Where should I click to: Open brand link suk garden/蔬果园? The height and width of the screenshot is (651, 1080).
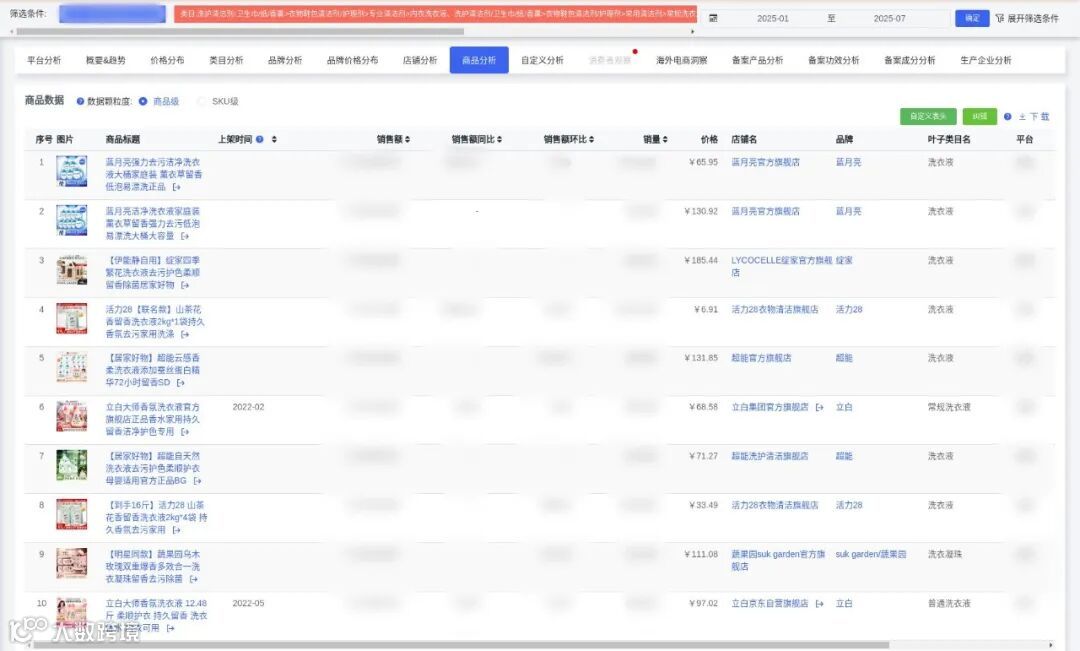click(x=871, y=555)
